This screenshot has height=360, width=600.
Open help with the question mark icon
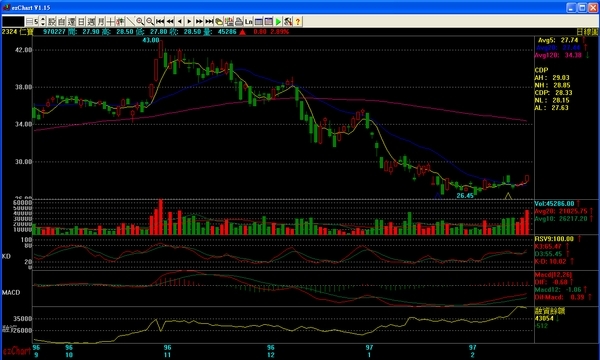click(298, 21)
